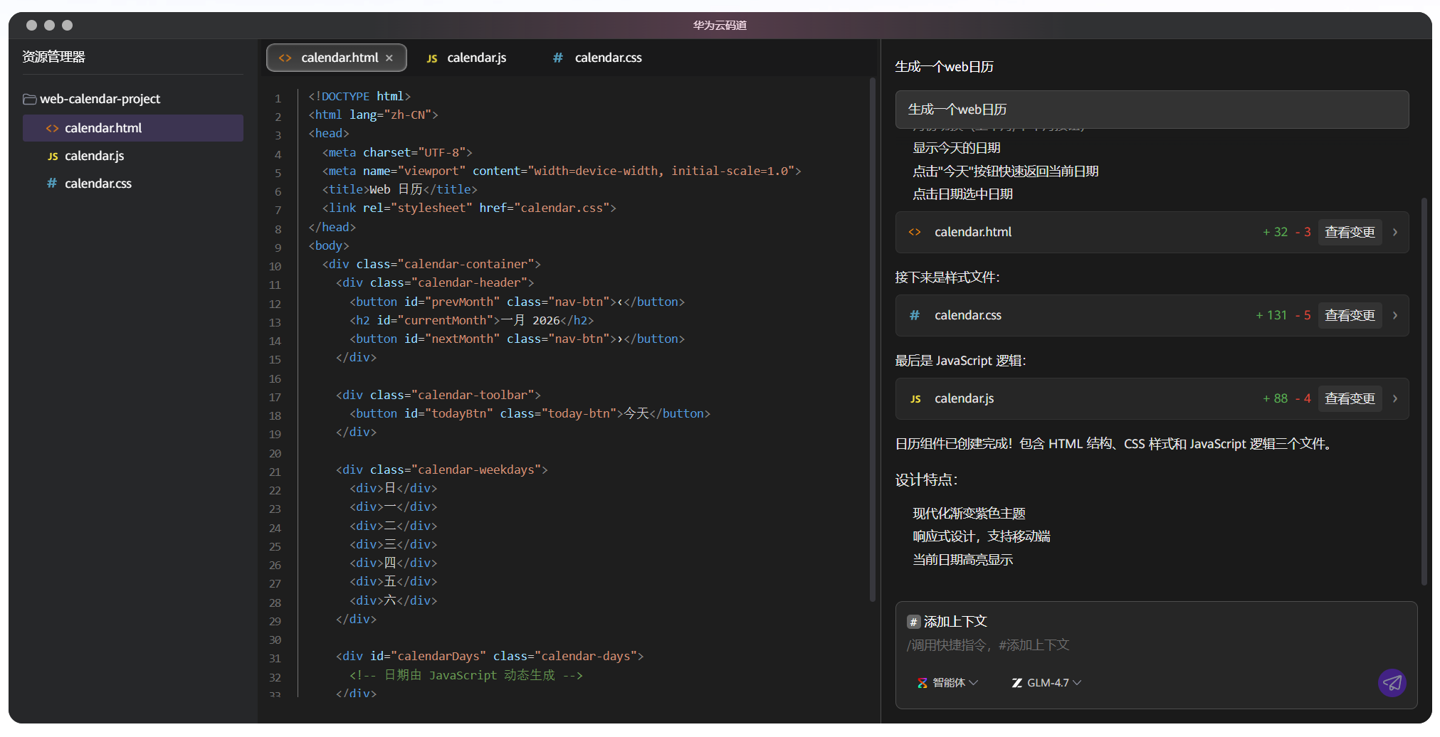Click 查看变更 on the calendar.css card
The image size is (1440, 737).
[x=1349, y=314]
